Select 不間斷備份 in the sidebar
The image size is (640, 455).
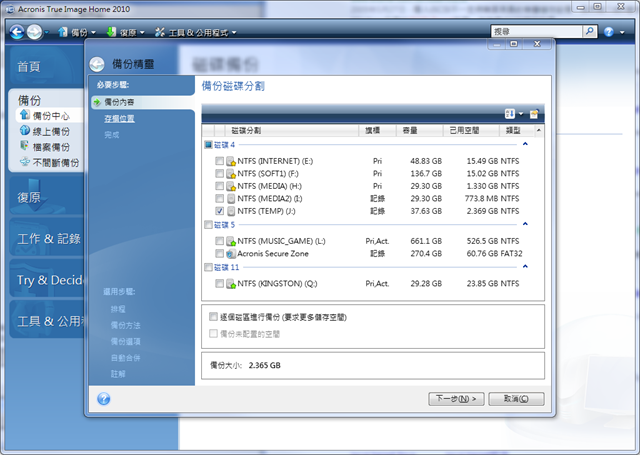[x=56, y=162]
